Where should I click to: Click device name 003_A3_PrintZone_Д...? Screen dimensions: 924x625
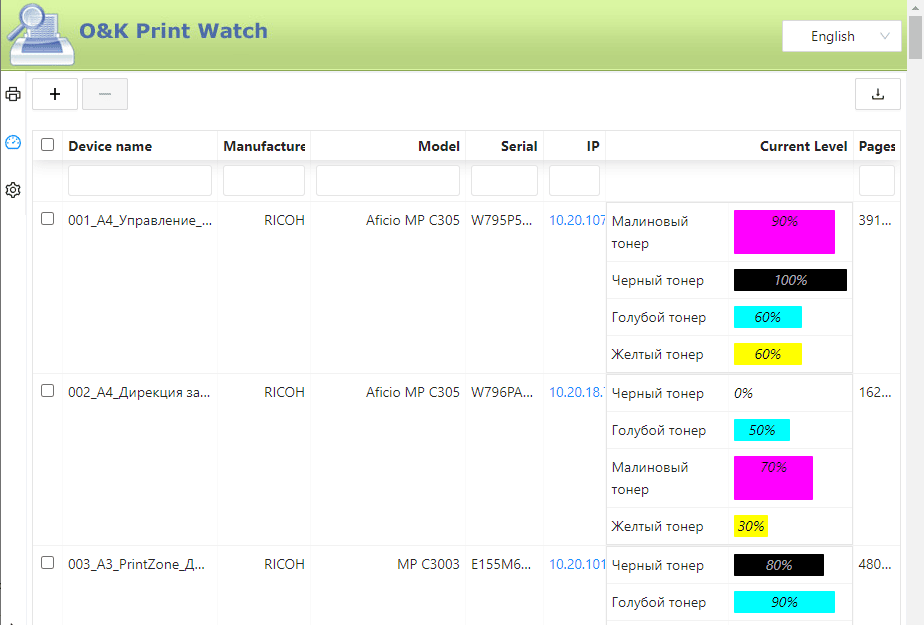[137, 564]
